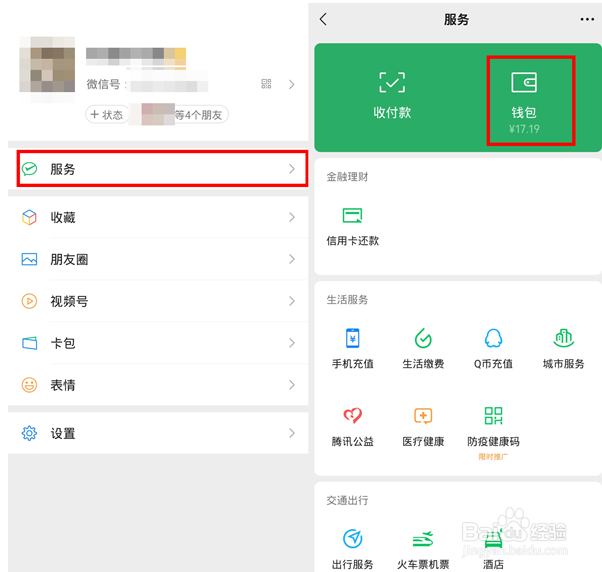602x572 pixels.
Task: Tap the 朋友圈 picture icon
Action: click(30, 260)
